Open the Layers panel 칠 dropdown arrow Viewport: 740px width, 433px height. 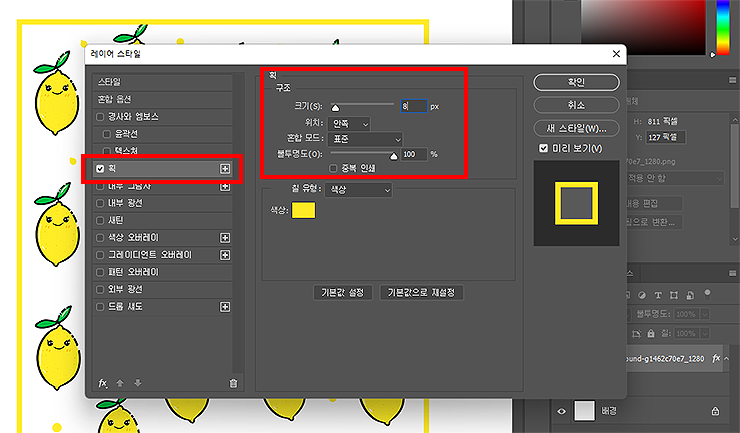705,333
